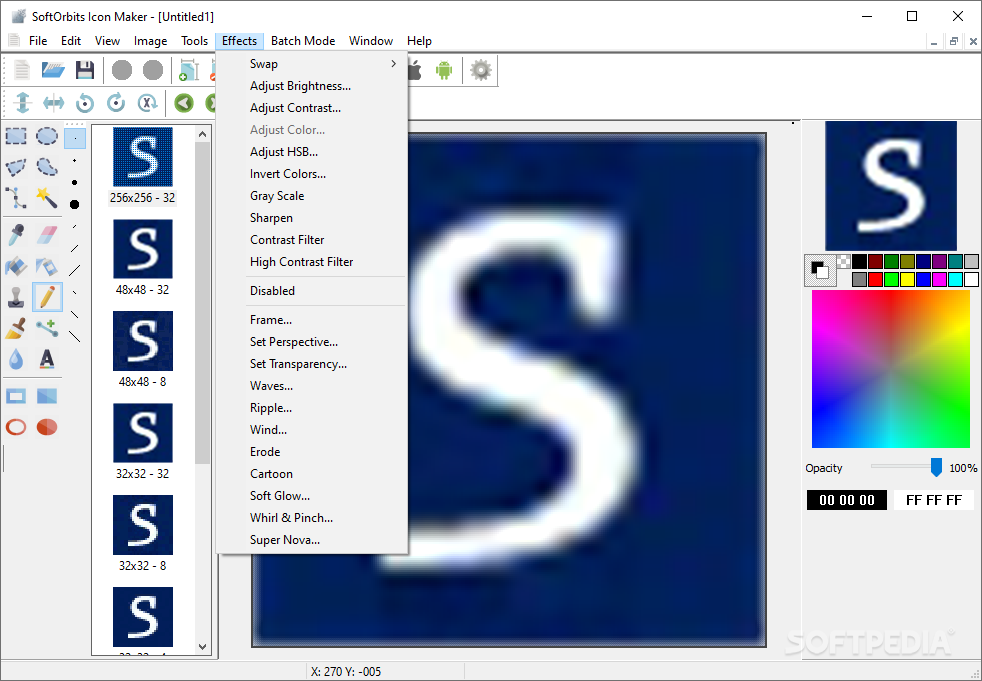The image size is (982, 681).
Task: Save with the floppy disk icon
Action: (x=85, y=70)
